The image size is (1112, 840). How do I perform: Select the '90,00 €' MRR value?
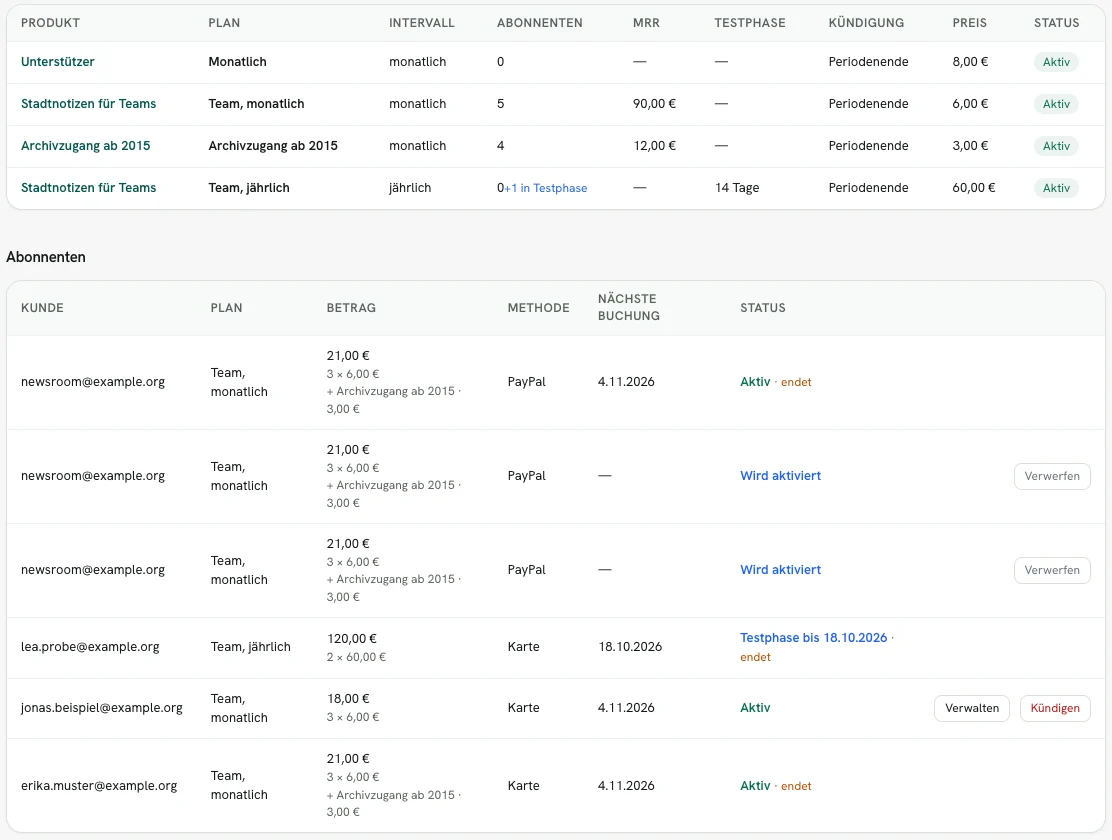tap(654, 104)
